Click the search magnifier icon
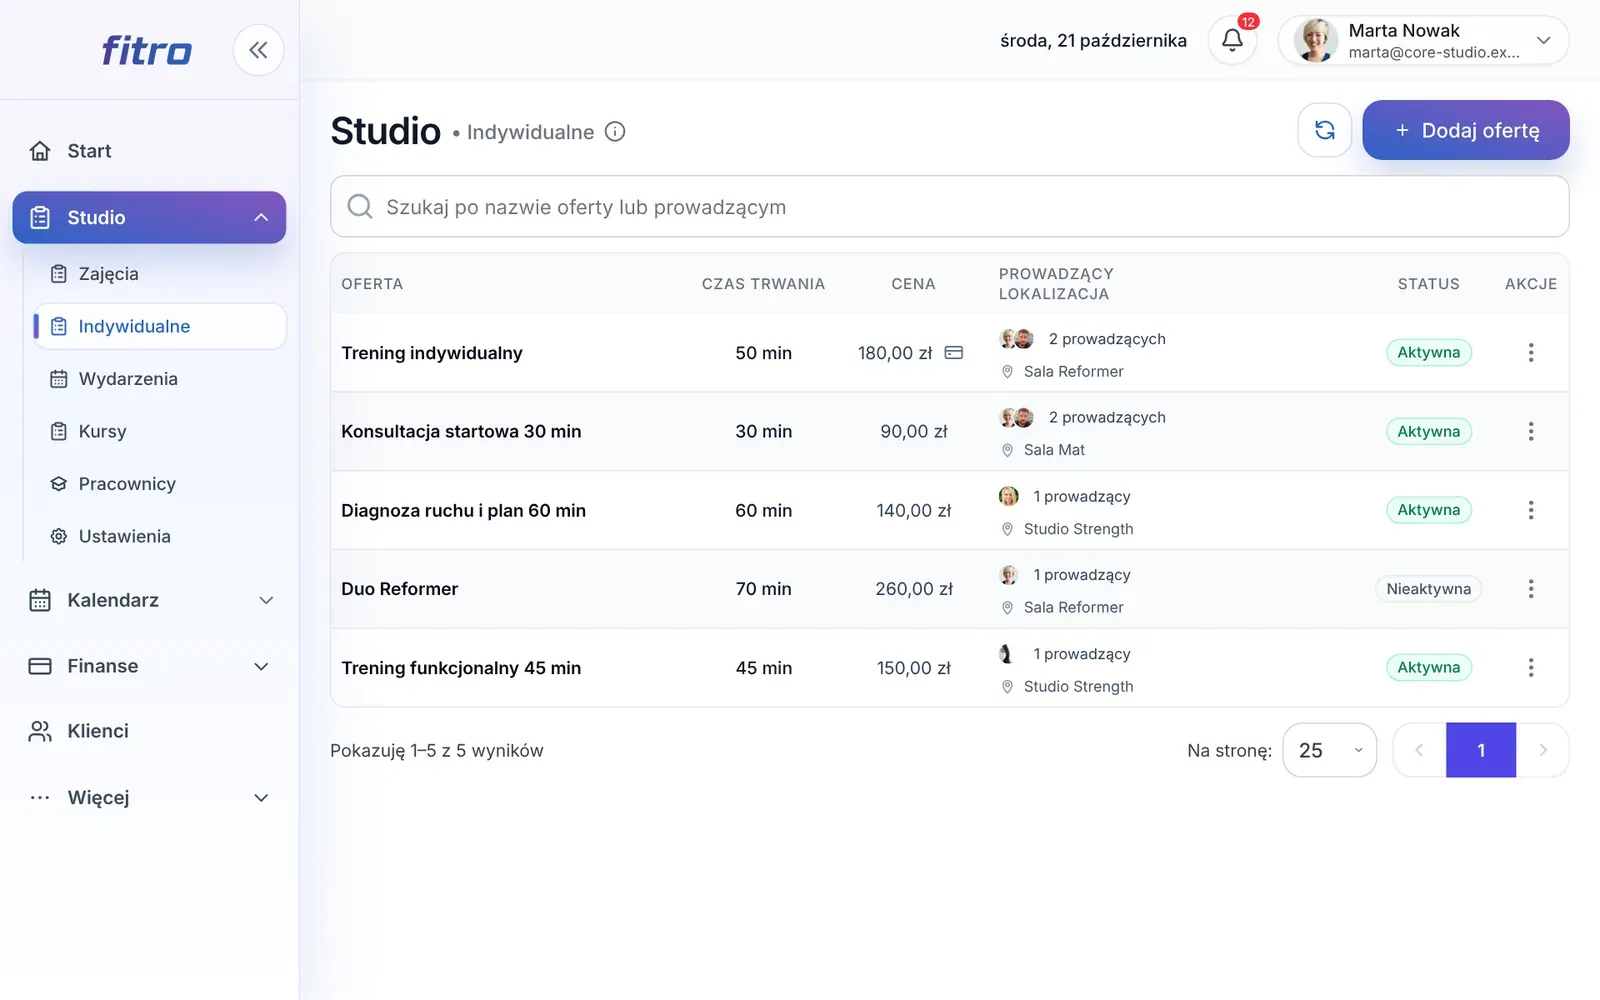 360,206
